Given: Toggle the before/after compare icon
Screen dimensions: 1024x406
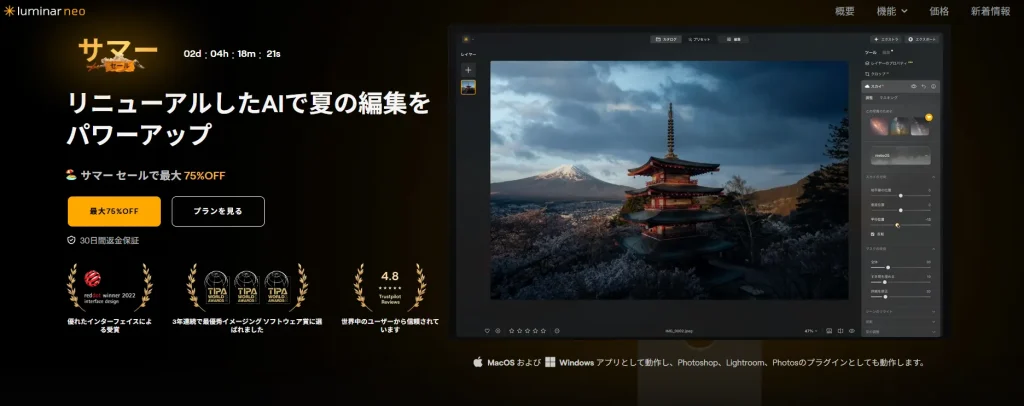Looking at the screenshot, I should (x=840, y=331).
